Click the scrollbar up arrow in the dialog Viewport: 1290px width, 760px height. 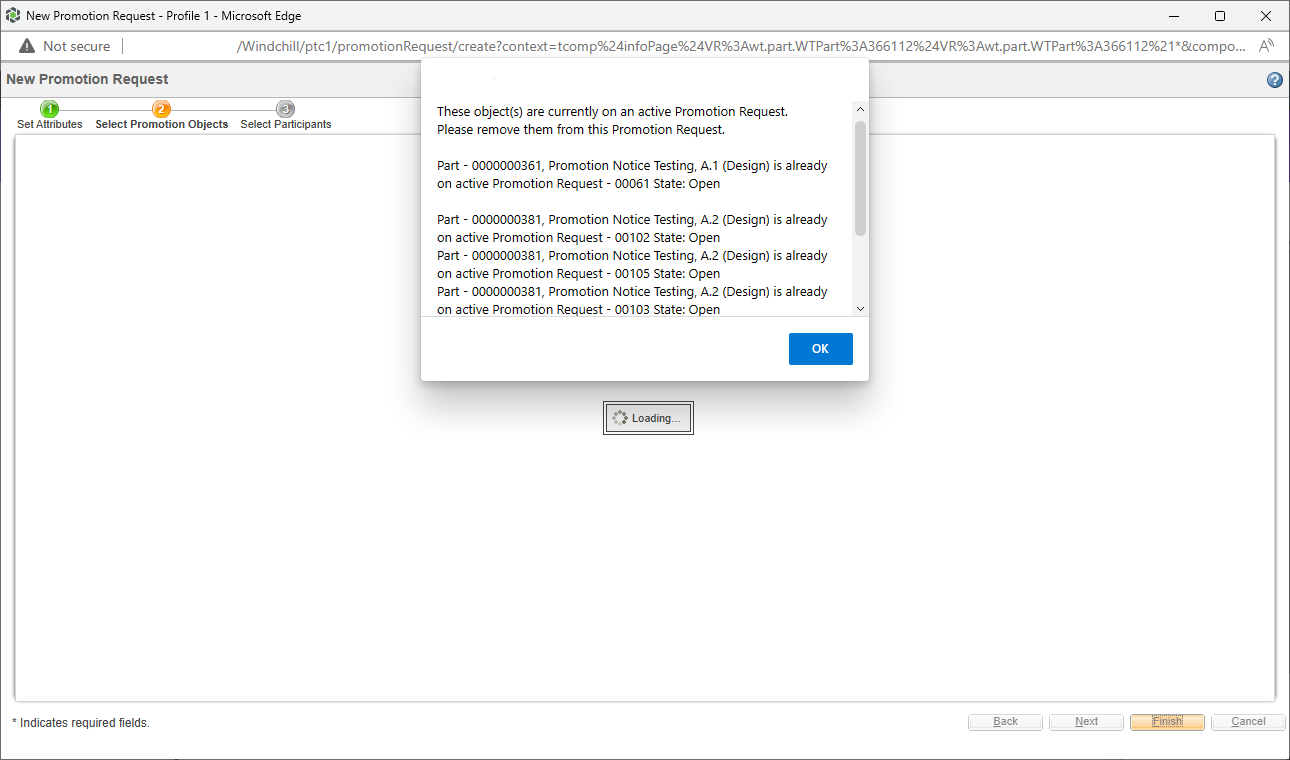859,108
